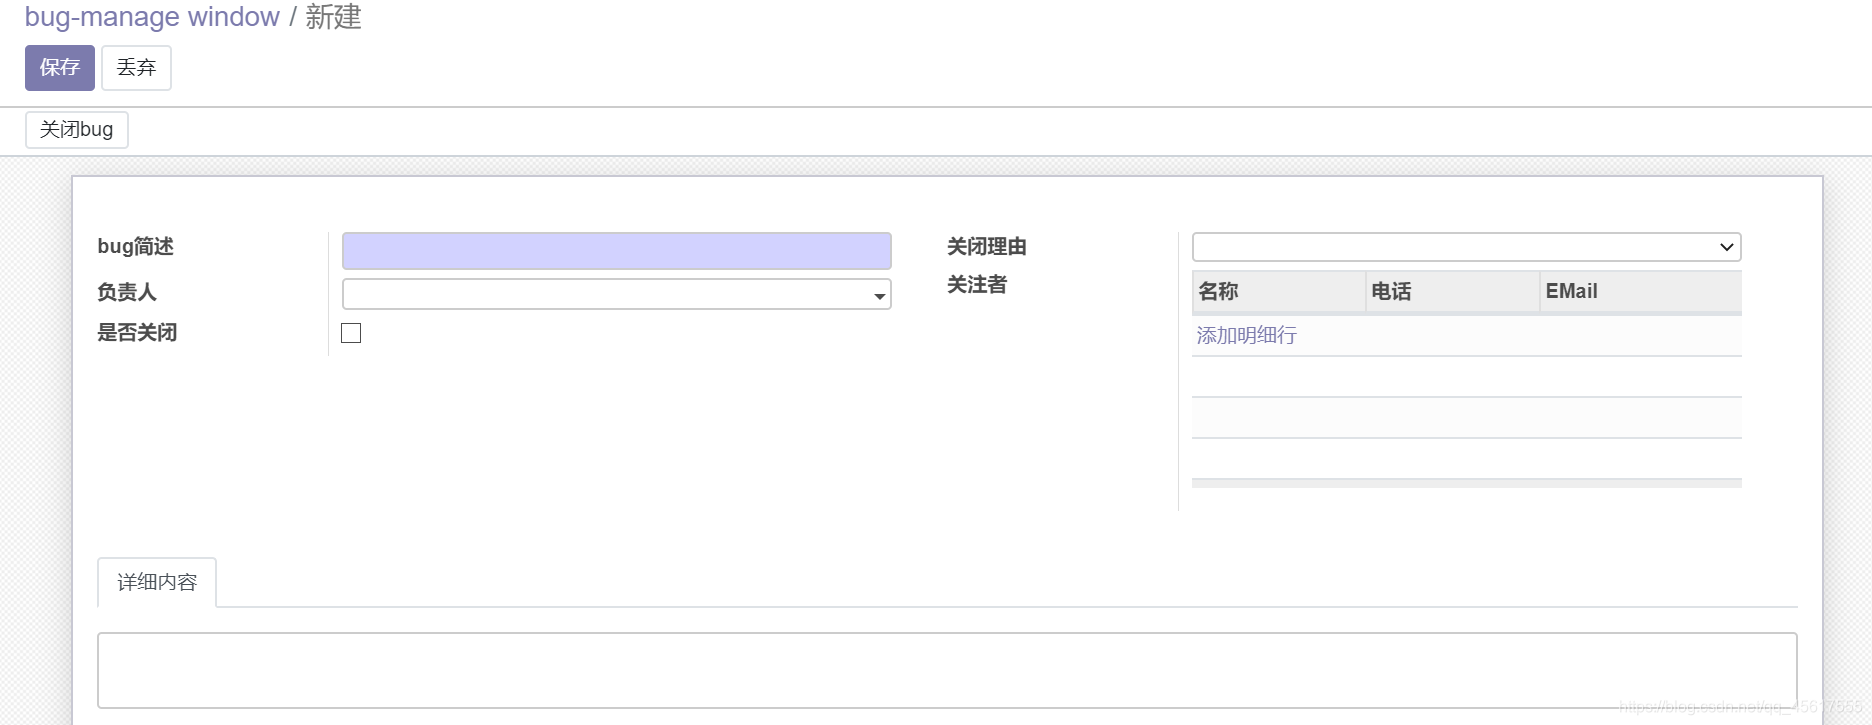Screen dimensions: 1872x725
Task: Click the 保存 save button
Action: coord(60,68)
